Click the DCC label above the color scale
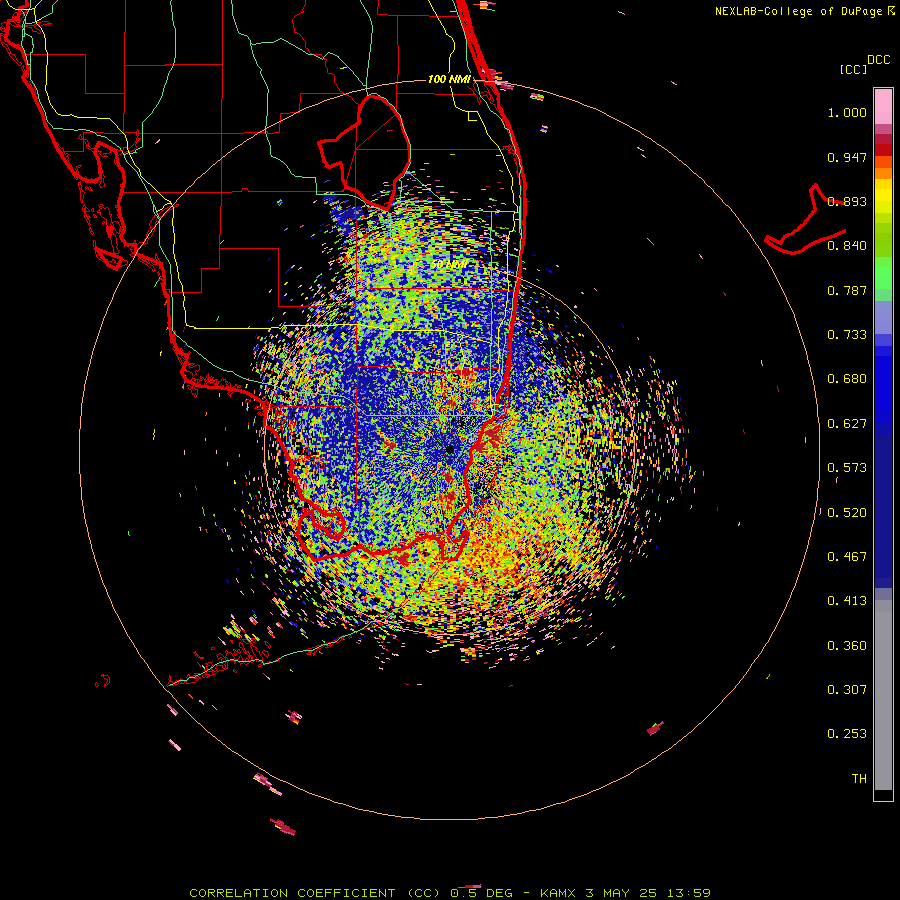900x900 pixels. pyautogui.click(x=878, y=60)
